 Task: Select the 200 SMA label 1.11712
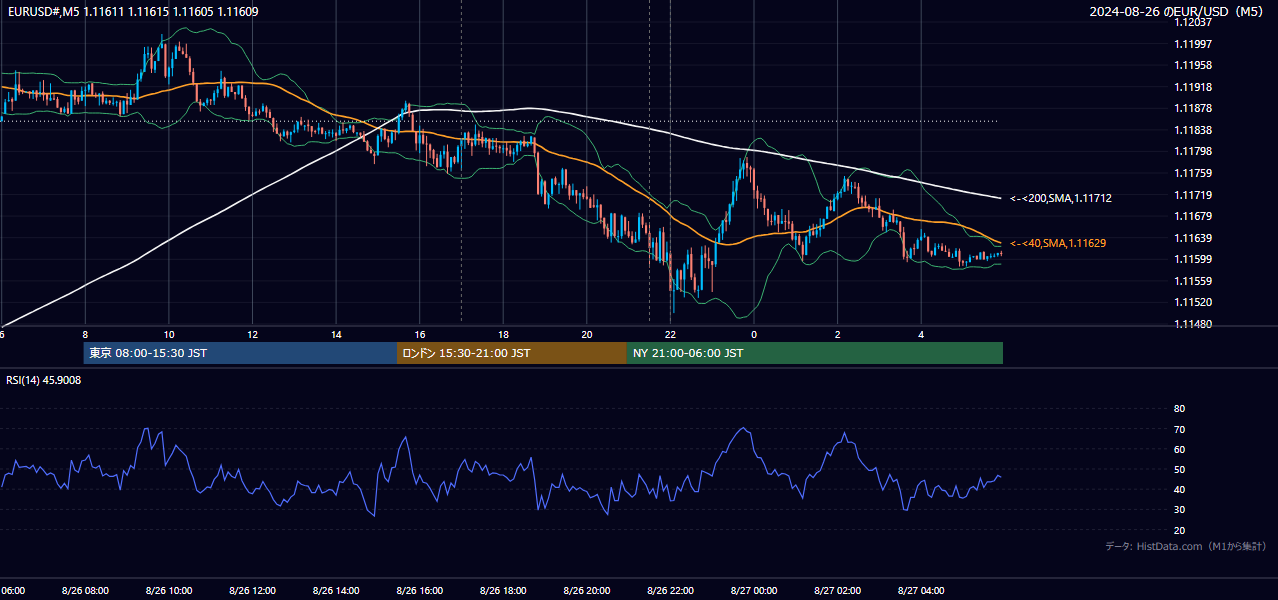click(1060, 198)
